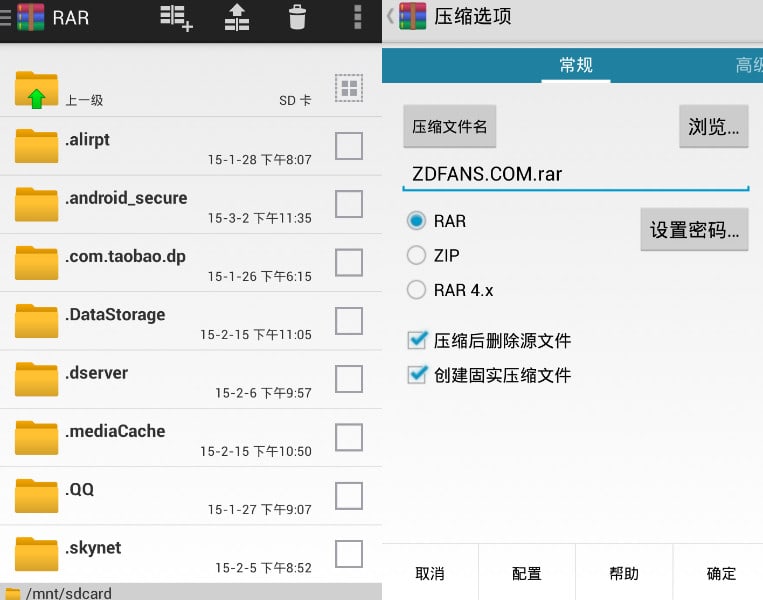Tap date 15-1-28 下午8:07

pyautogui.click(x=260, y=160)
